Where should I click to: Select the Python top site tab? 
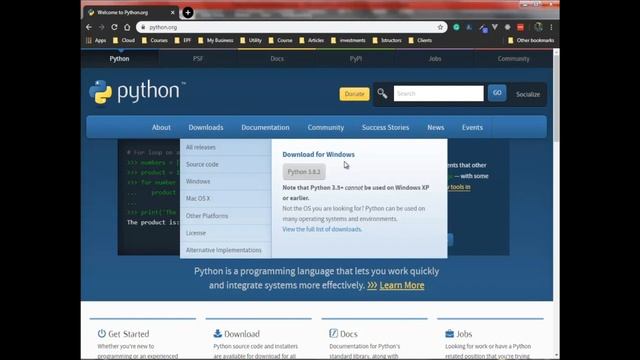(119, 59)
